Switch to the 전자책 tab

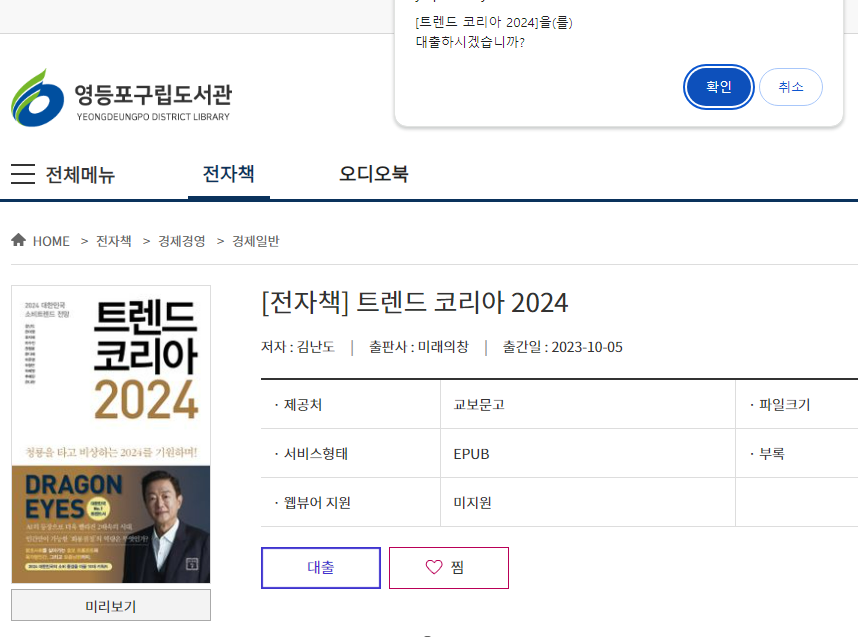click(229, 174)
